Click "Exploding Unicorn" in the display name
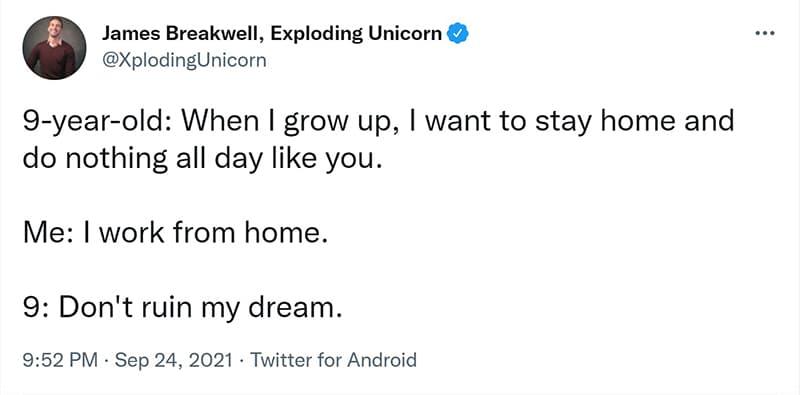This screenshot has height=395, width=800. pos(357,34)
